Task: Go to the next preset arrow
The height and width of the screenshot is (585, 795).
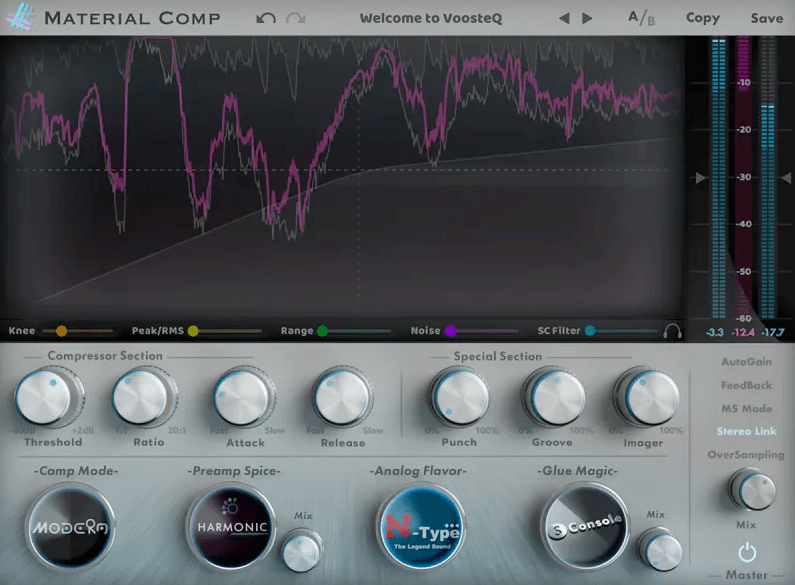Action: point(587,18)
